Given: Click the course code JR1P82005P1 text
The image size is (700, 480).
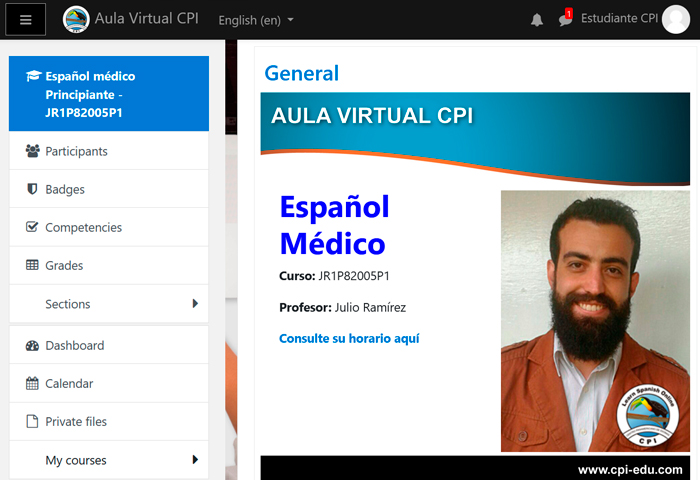Looking at the screenshot, I should (354, 276).
